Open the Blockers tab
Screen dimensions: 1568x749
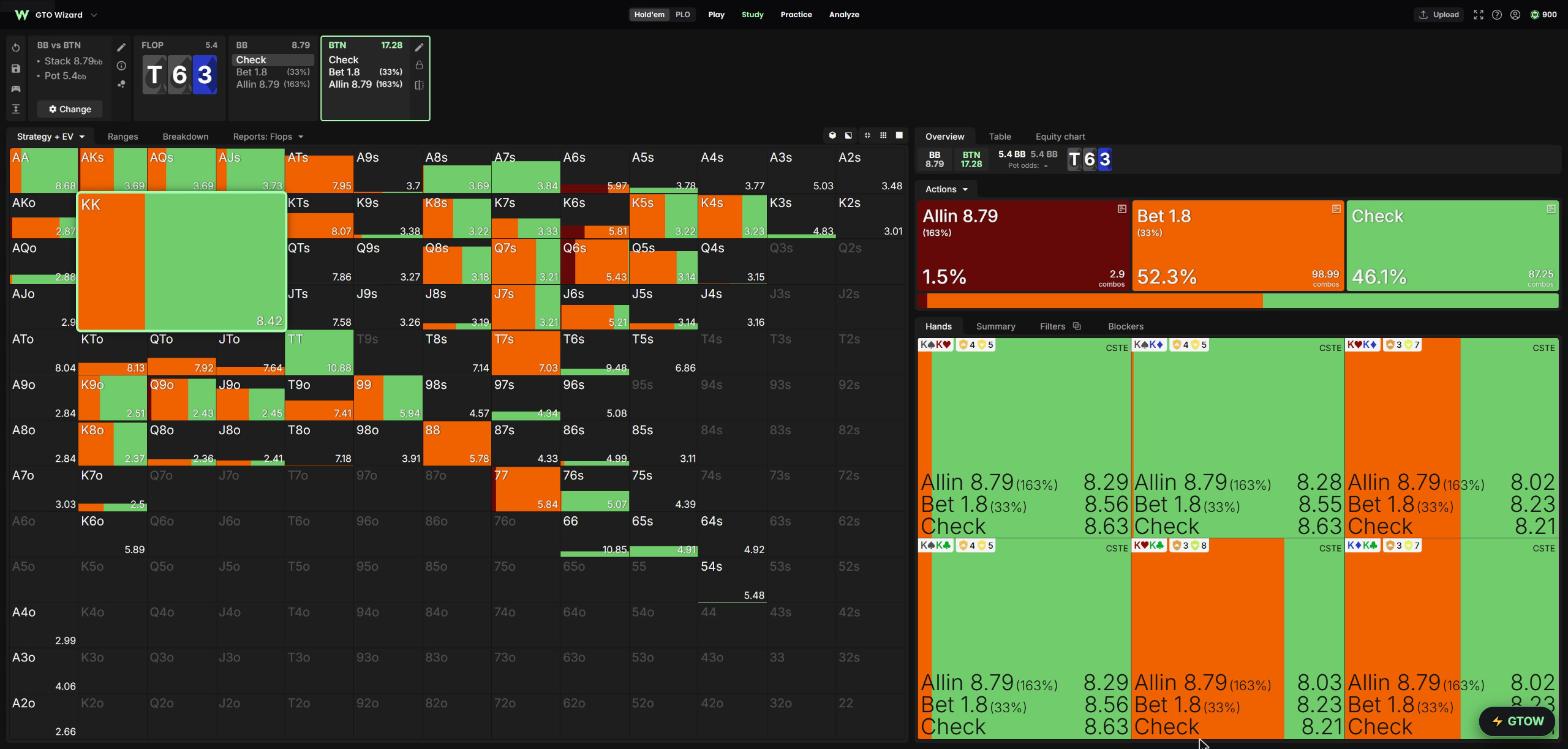[x=1126, y=327]
